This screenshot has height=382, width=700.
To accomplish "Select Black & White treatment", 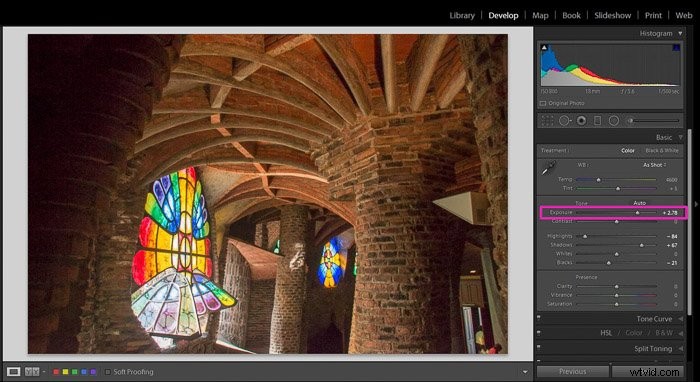I will [x=662, y=150].
